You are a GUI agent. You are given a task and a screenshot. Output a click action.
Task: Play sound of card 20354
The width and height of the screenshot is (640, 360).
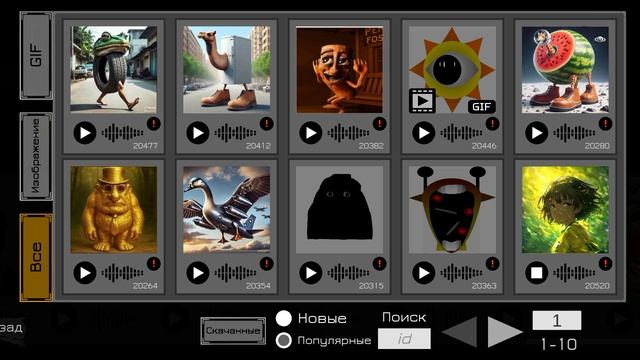[198, 273]
